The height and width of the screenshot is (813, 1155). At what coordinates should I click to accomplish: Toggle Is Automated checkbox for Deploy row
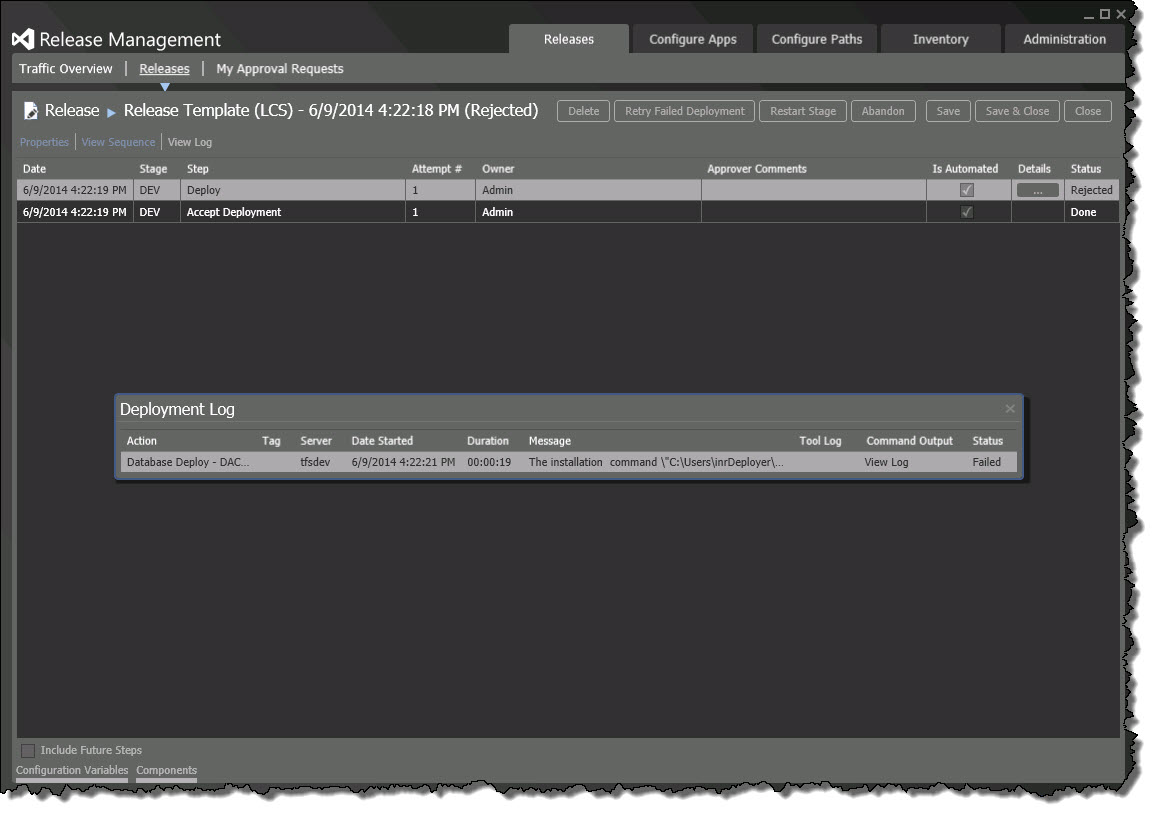coord(966,190)
